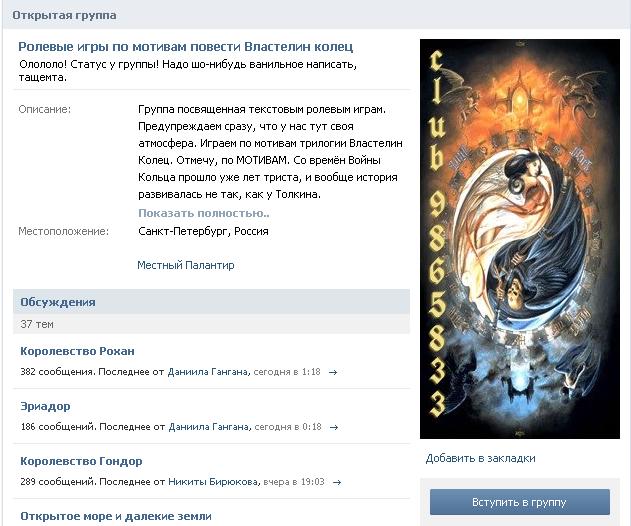Open the 'Местный Палантир' link
The width and height of the screenshot is (631, 526).
(x=186, y=265)
